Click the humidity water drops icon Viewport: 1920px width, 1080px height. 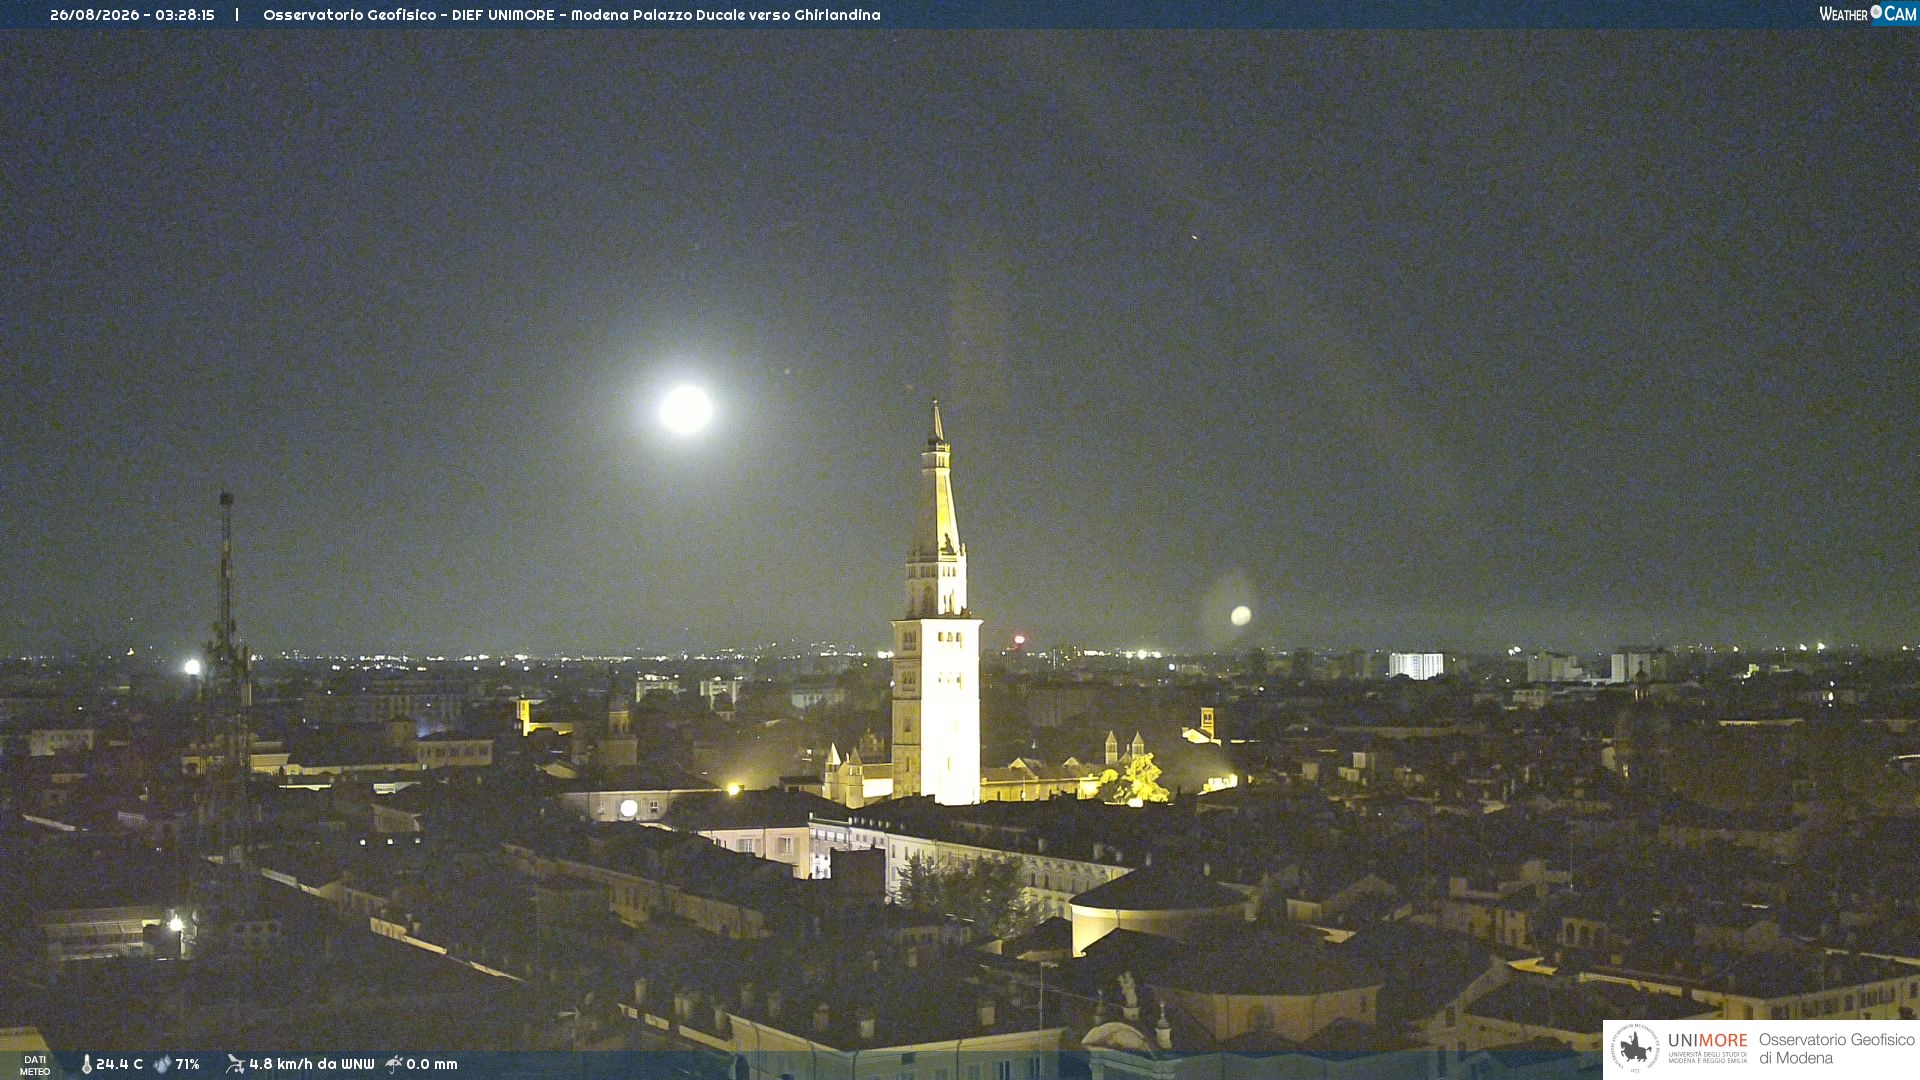[x=162, y=1064]
